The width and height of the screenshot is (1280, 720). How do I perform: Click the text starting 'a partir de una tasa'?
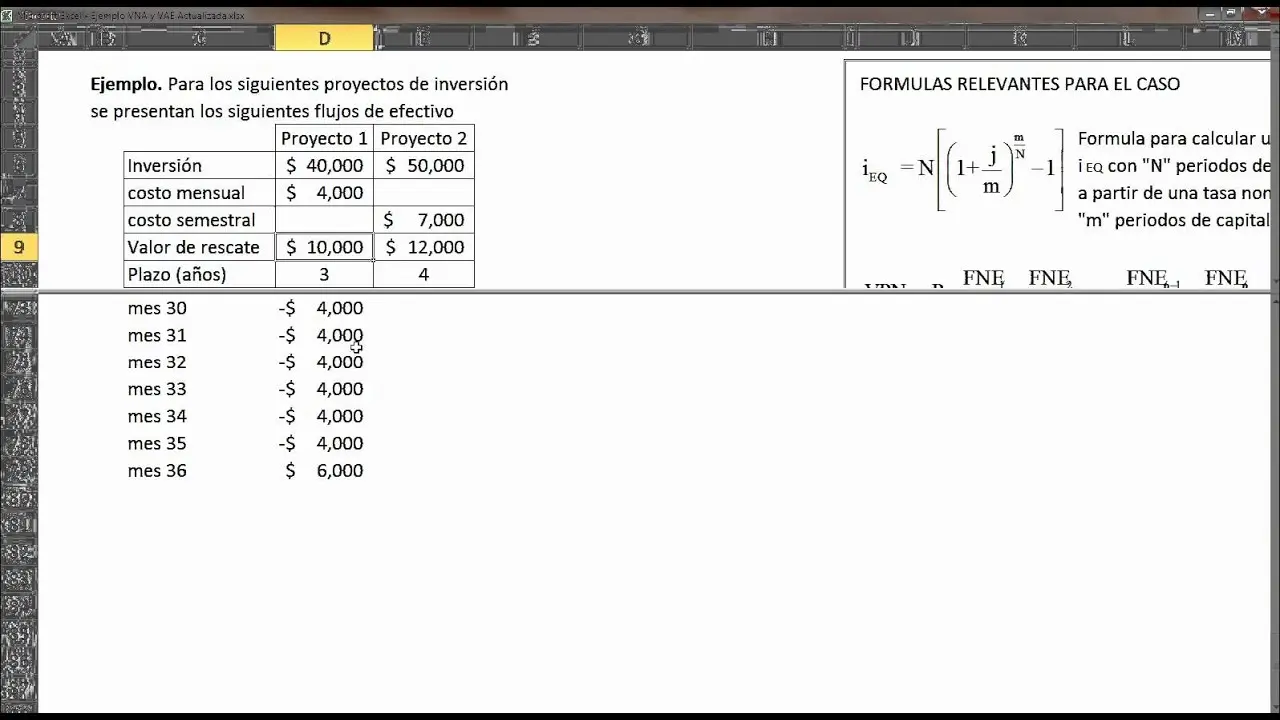click(1174, 193)
